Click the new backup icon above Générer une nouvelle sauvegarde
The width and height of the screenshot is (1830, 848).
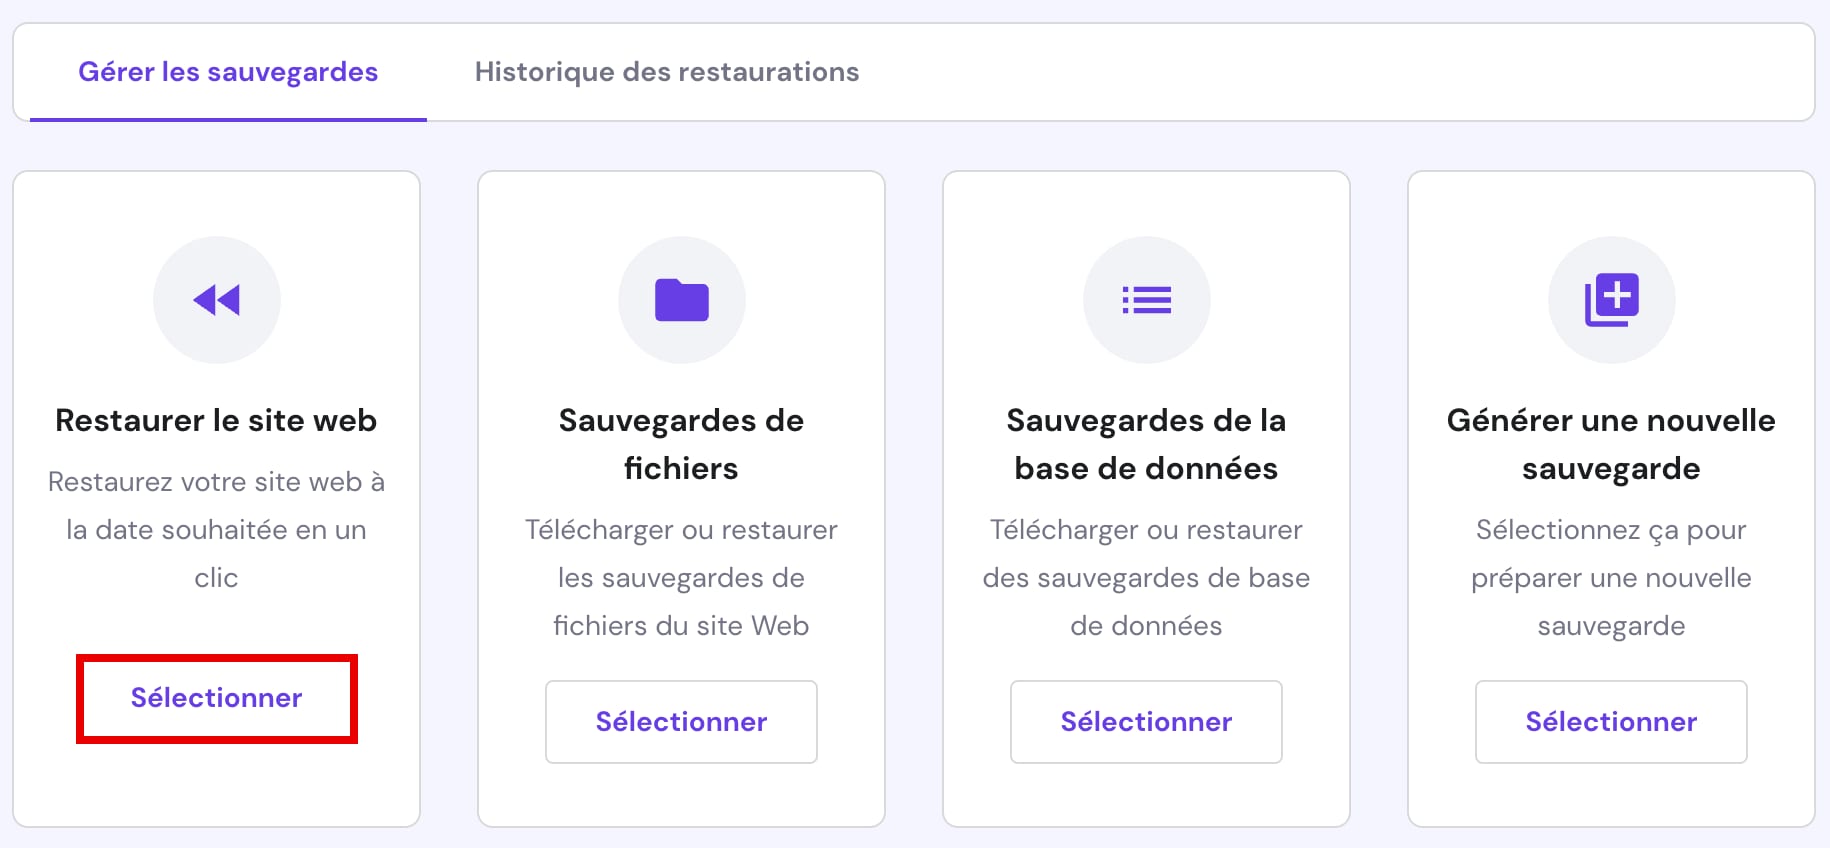(x=1611, y=299)
